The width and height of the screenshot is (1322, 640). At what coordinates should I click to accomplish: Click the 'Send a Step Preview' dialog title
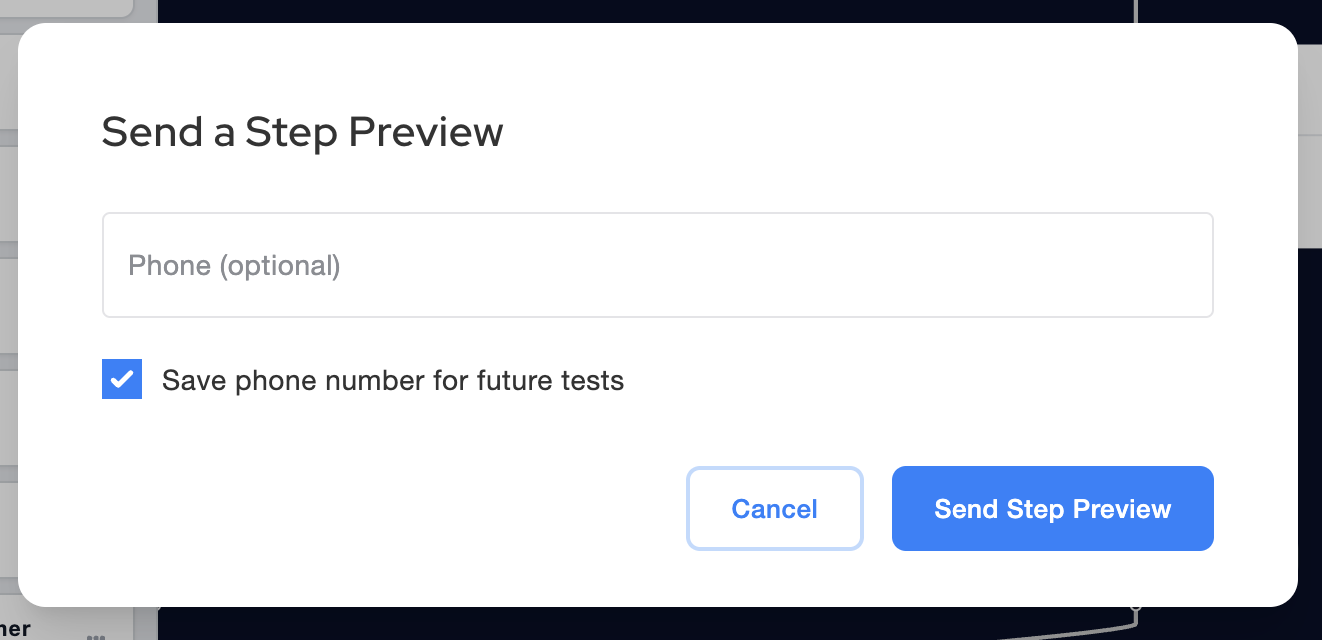301,131
